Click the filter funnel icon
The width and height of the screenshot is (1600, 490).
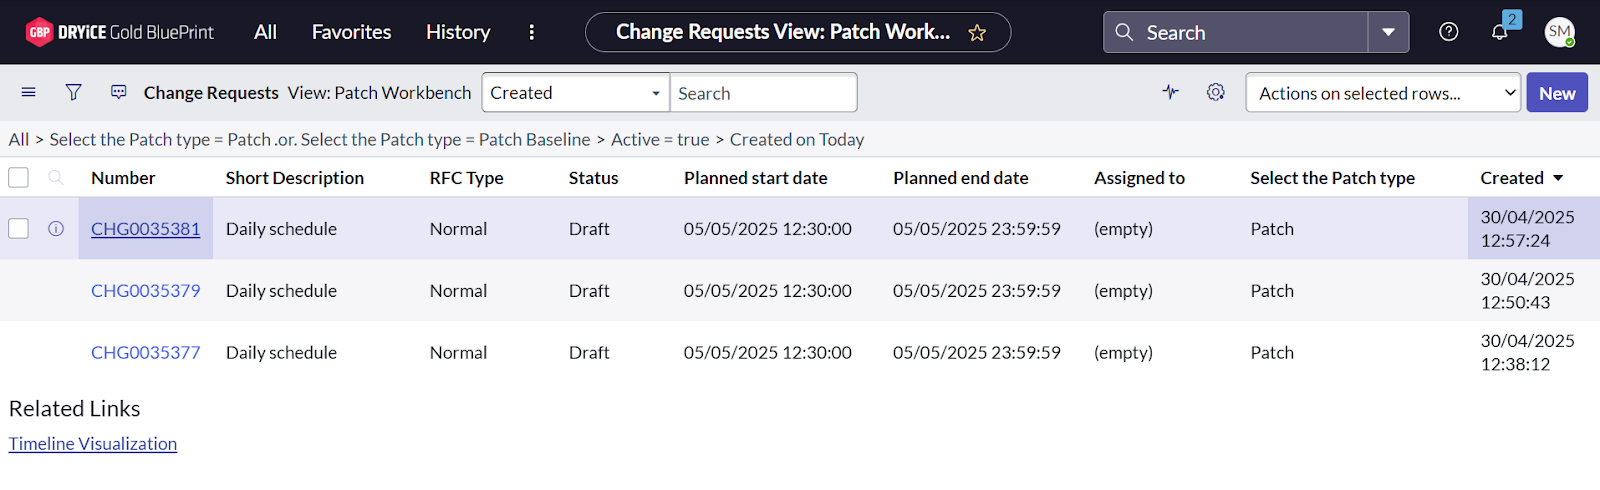pos(73,93)
